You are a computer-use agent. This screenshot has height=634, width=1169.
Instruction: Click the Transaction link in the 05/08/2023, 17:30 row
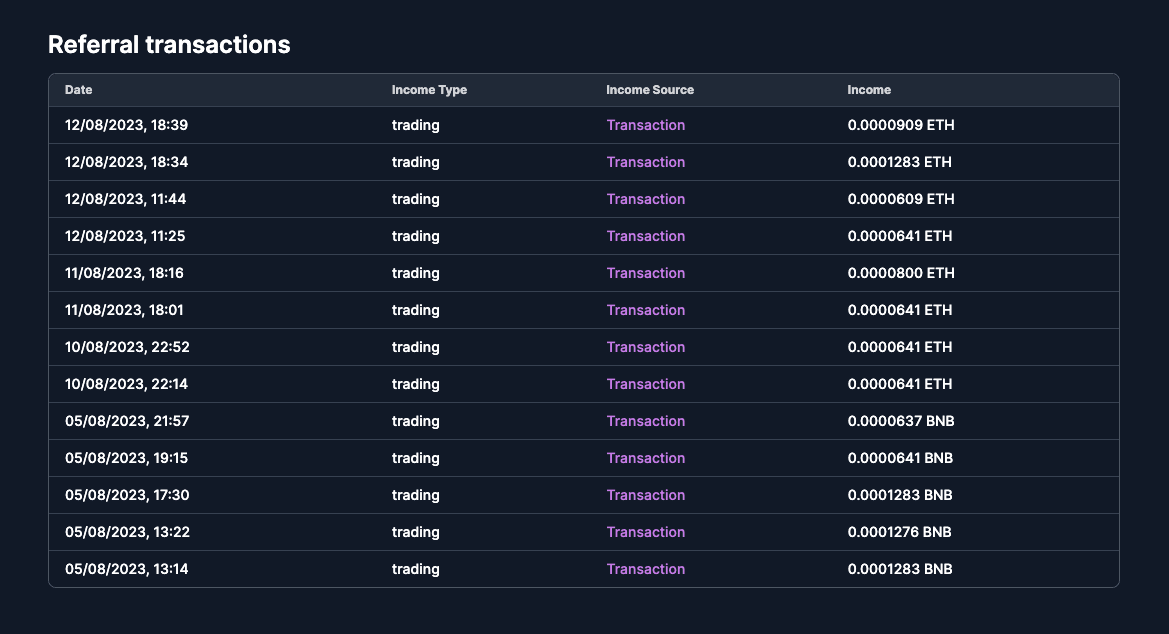tap(646, 495)
